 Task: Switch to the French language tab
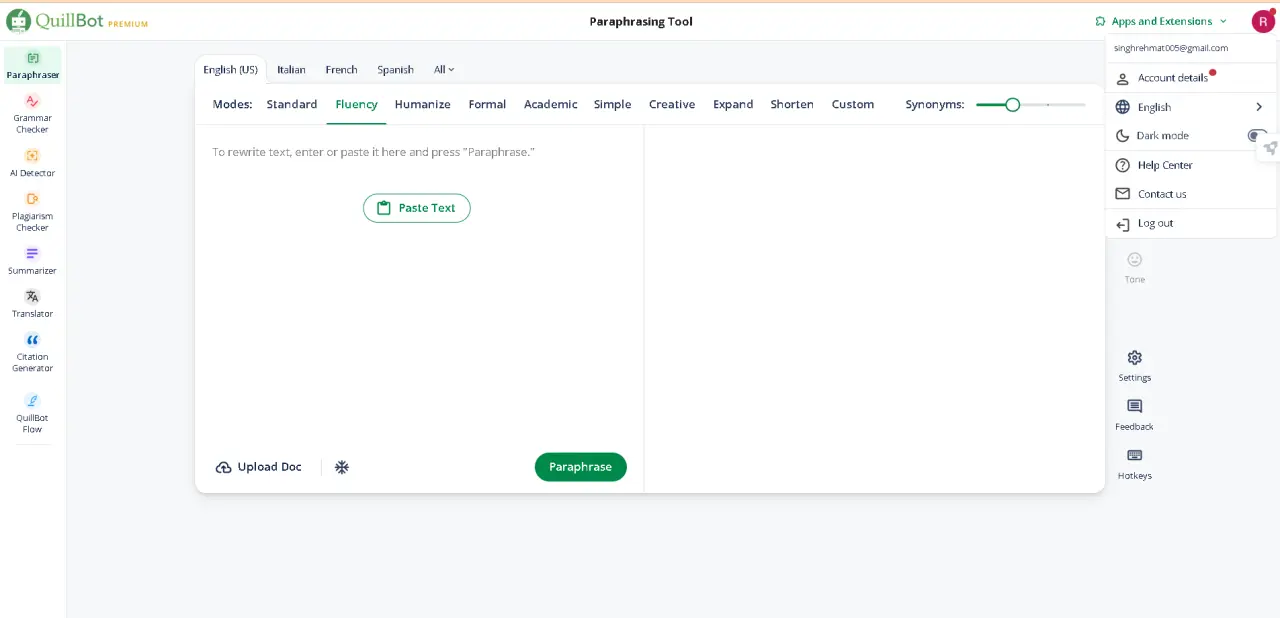click(x=341, y=70)
